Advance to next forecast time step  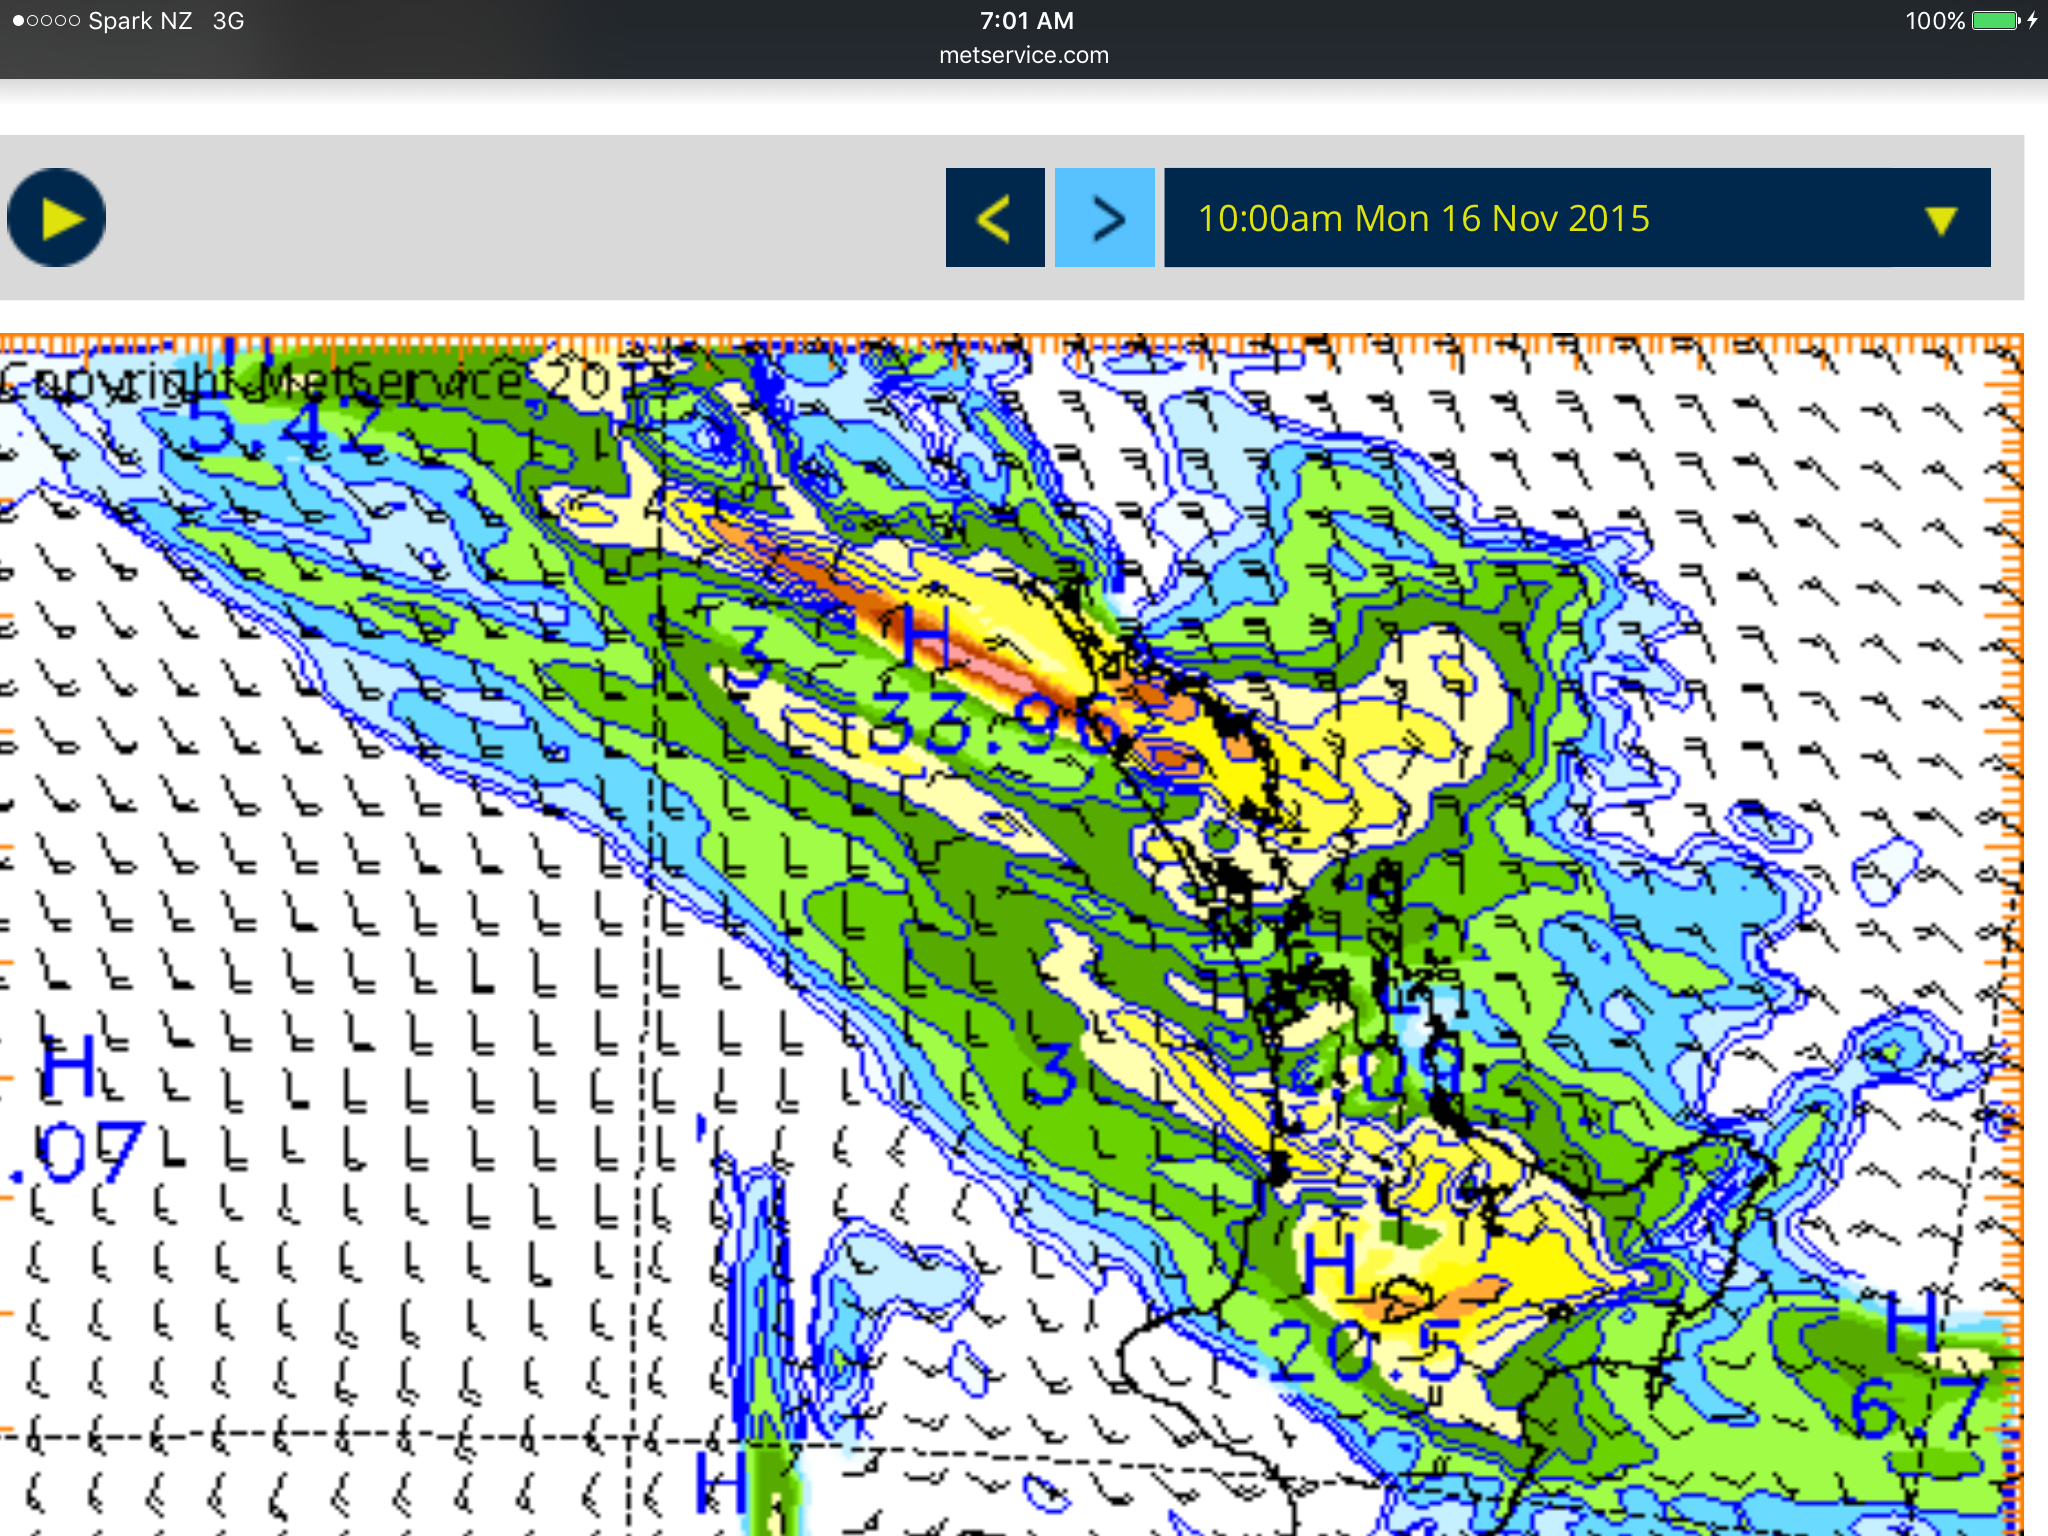point(1105,218)
